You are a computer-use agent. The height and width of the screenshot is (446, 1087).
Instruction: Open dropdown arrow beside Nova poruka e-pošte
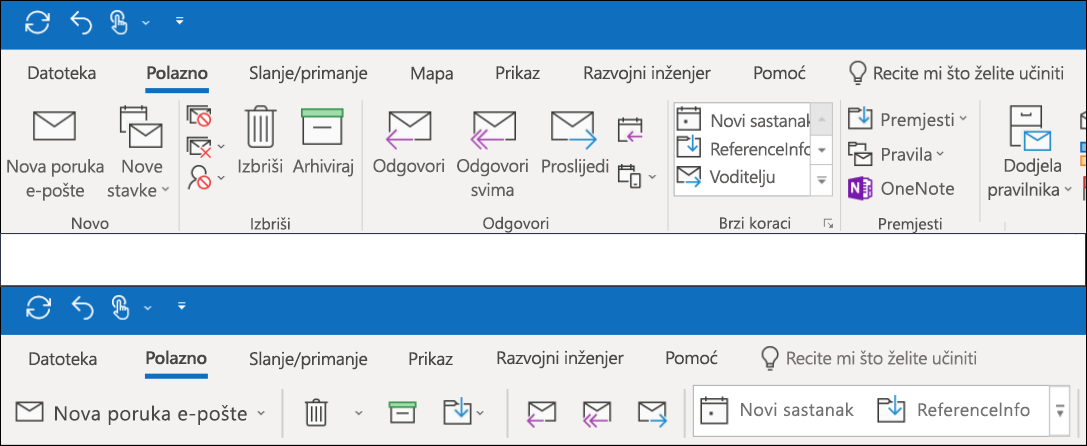(261, 414)
